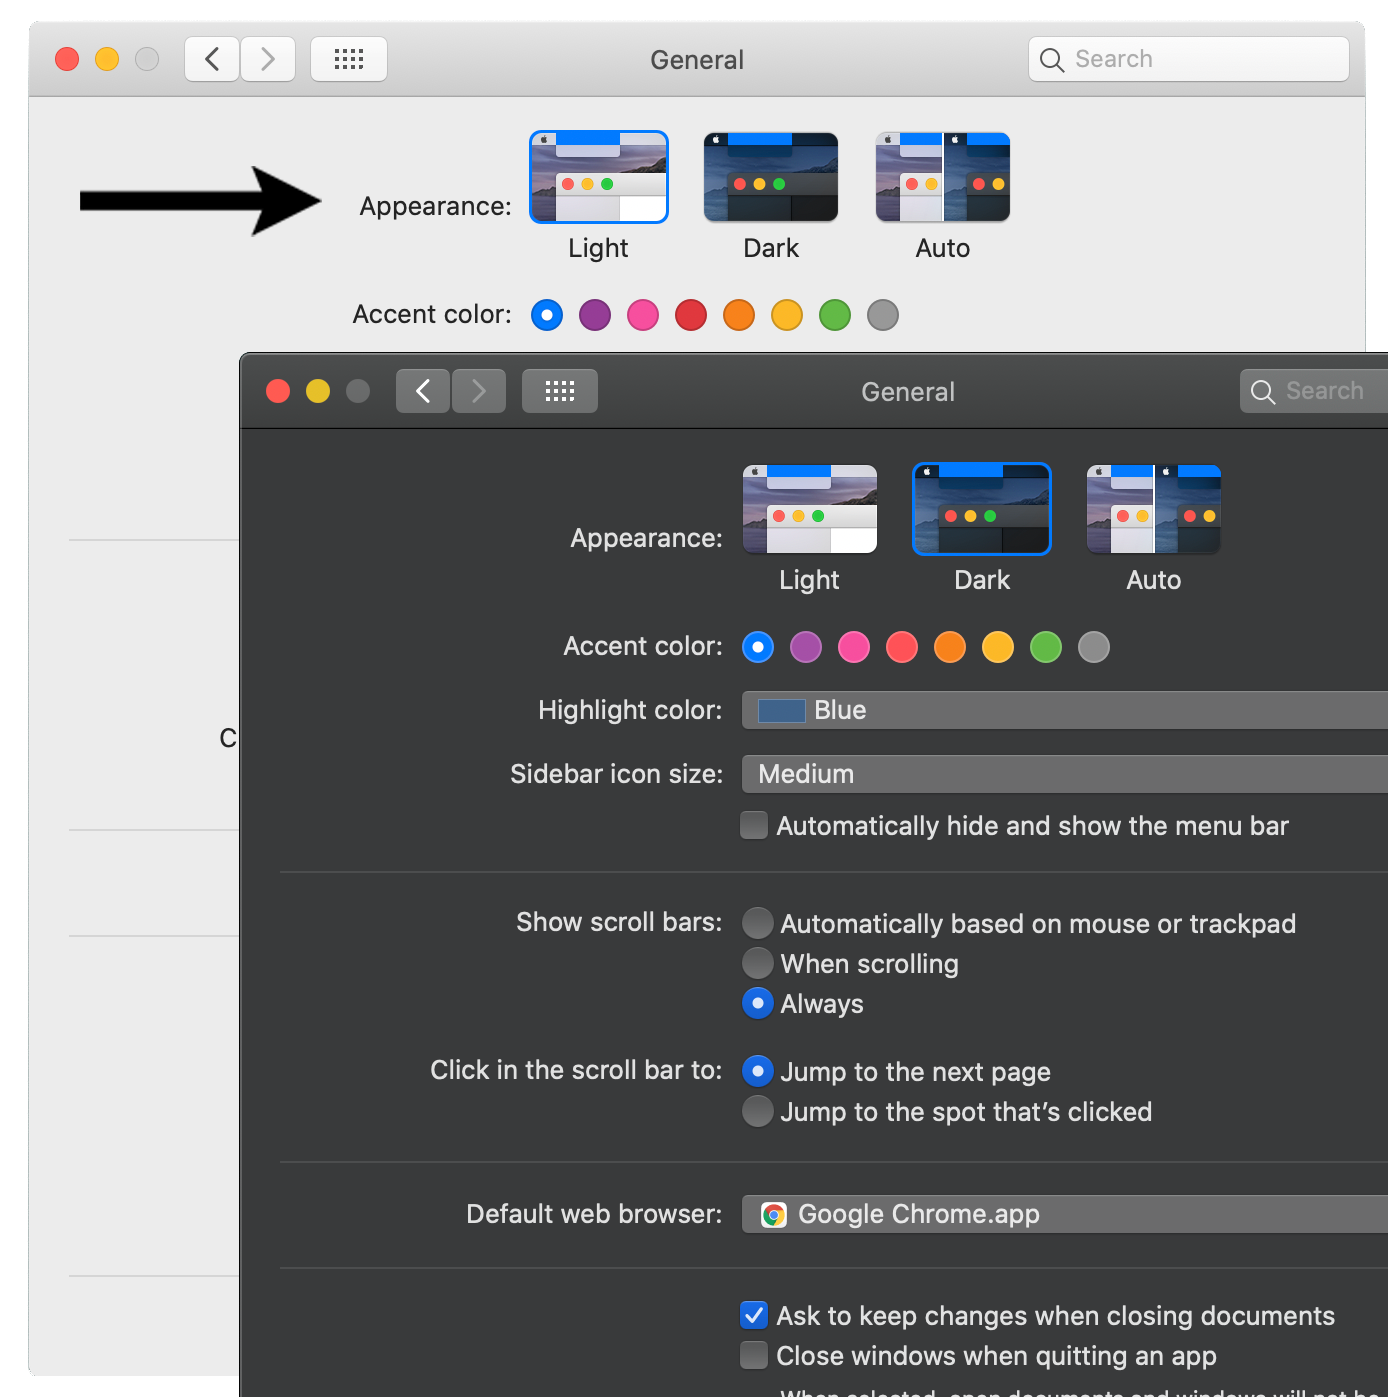Click the back arrow in dark window toolbar
1388x1397 pixels.
point(422,391)
